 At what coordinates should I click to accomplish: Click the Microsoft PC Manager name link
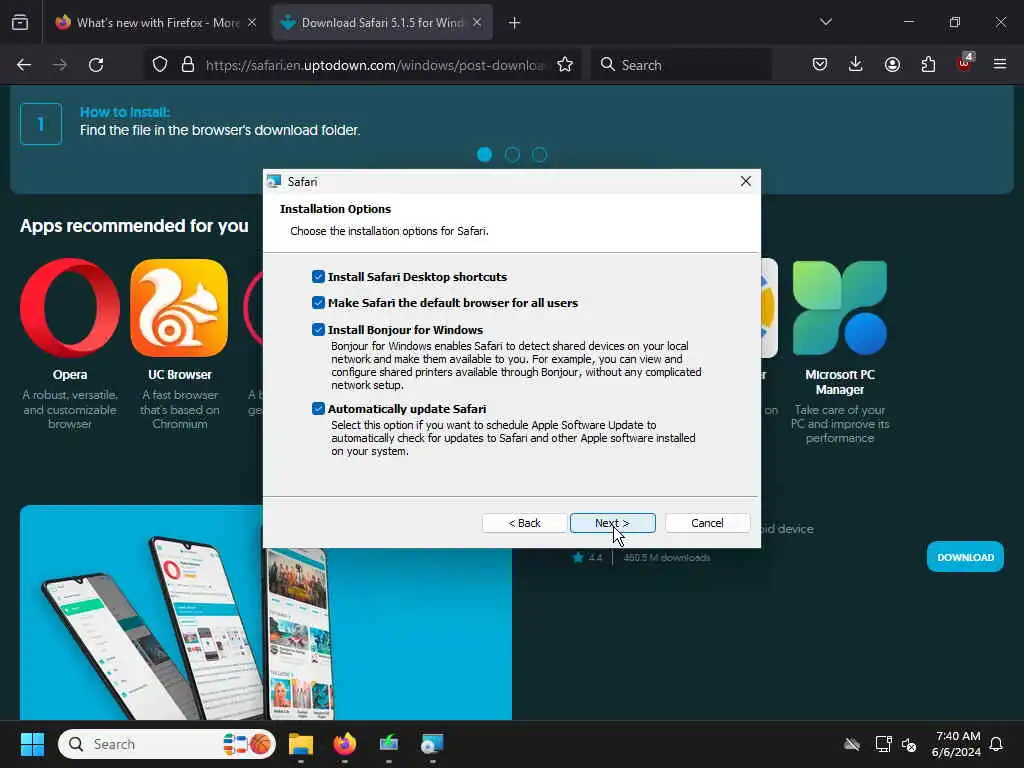pyautogui.click(x=840, y=382)
